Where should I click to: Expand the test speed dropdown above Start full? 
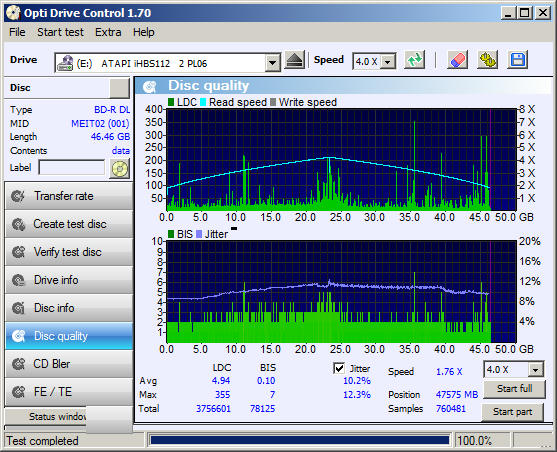click(536, 370)
